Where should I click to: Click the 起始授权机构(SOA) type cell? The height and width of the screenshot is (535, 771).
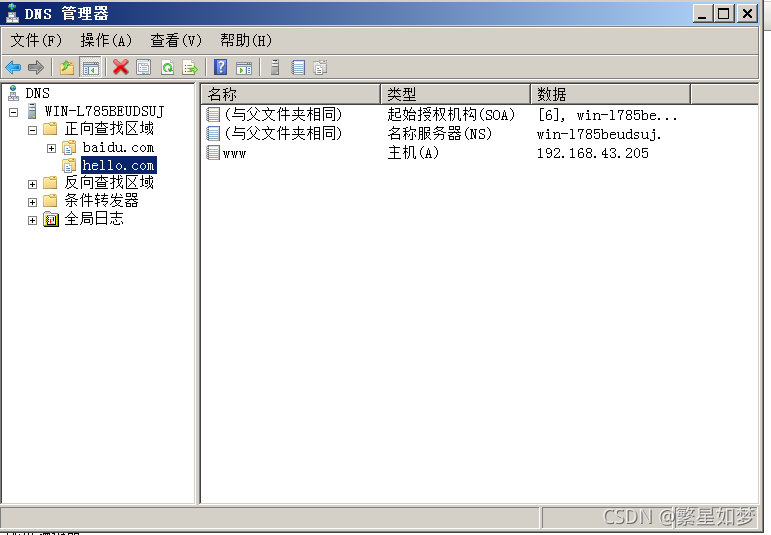point(451,115)
